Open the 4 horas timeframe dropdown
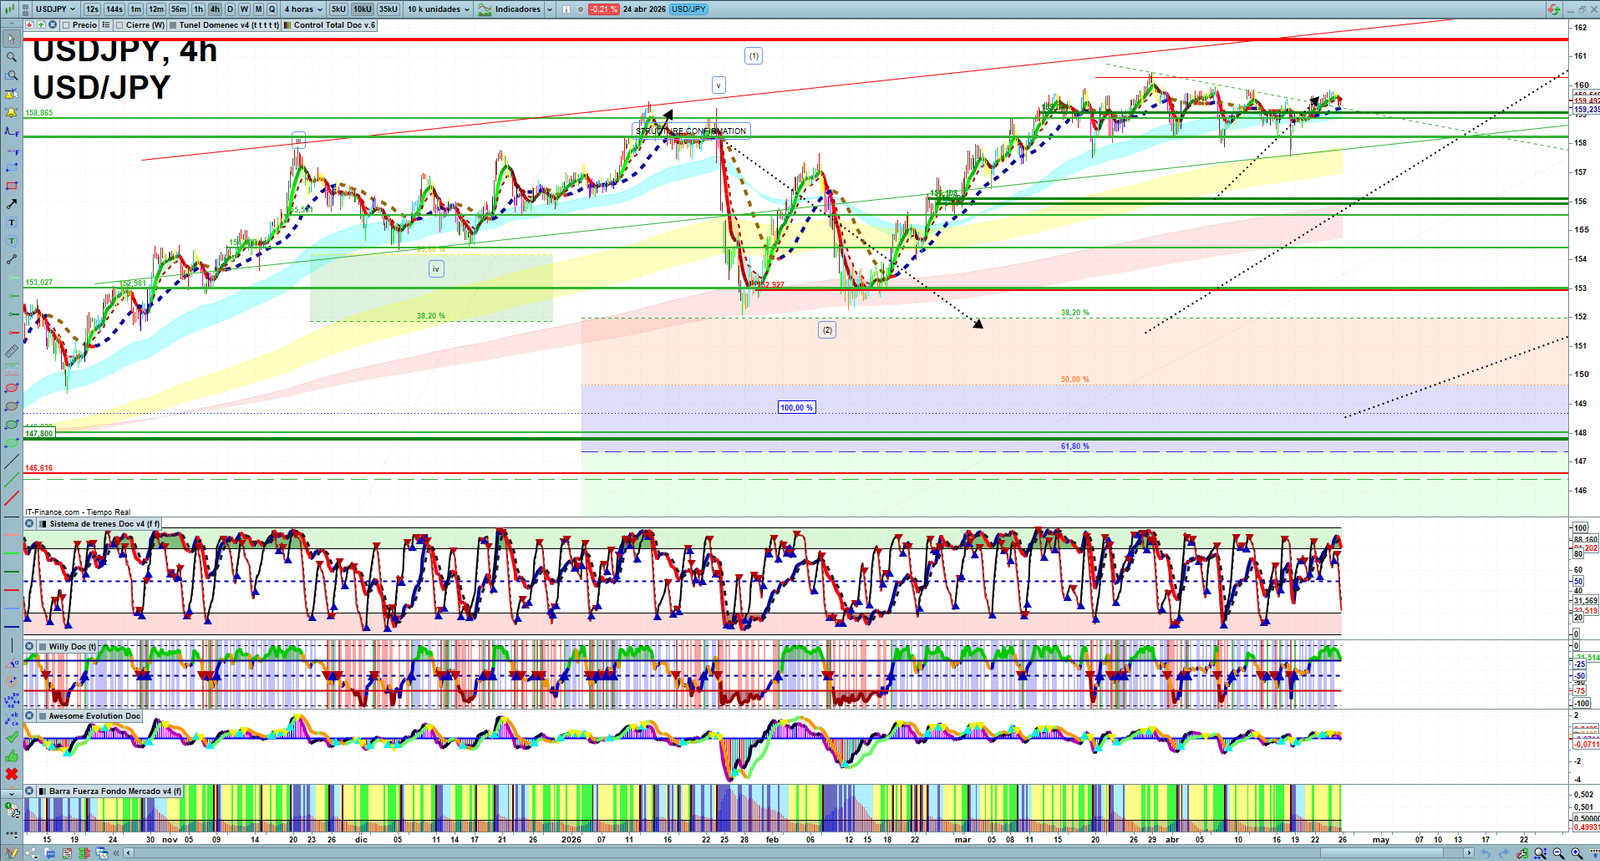Image resolution: width=1600 pixels, height=861 pixels. point(303,9)
